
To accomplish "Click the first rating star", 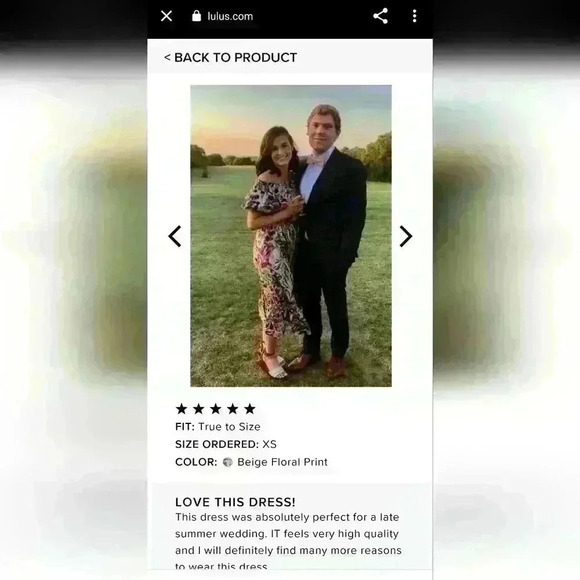I will [181, 409].
